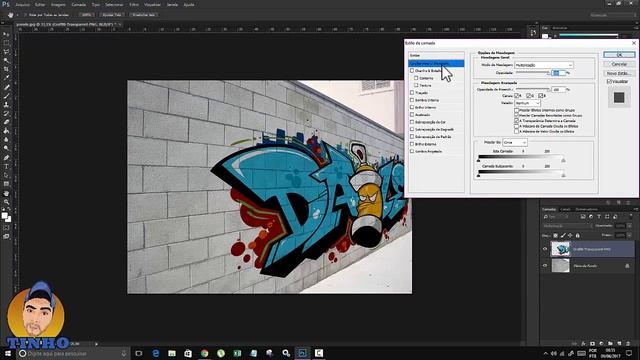640x360 pixels.
Task: Toggle the R channel checkbox
Action: pos(517,96)
